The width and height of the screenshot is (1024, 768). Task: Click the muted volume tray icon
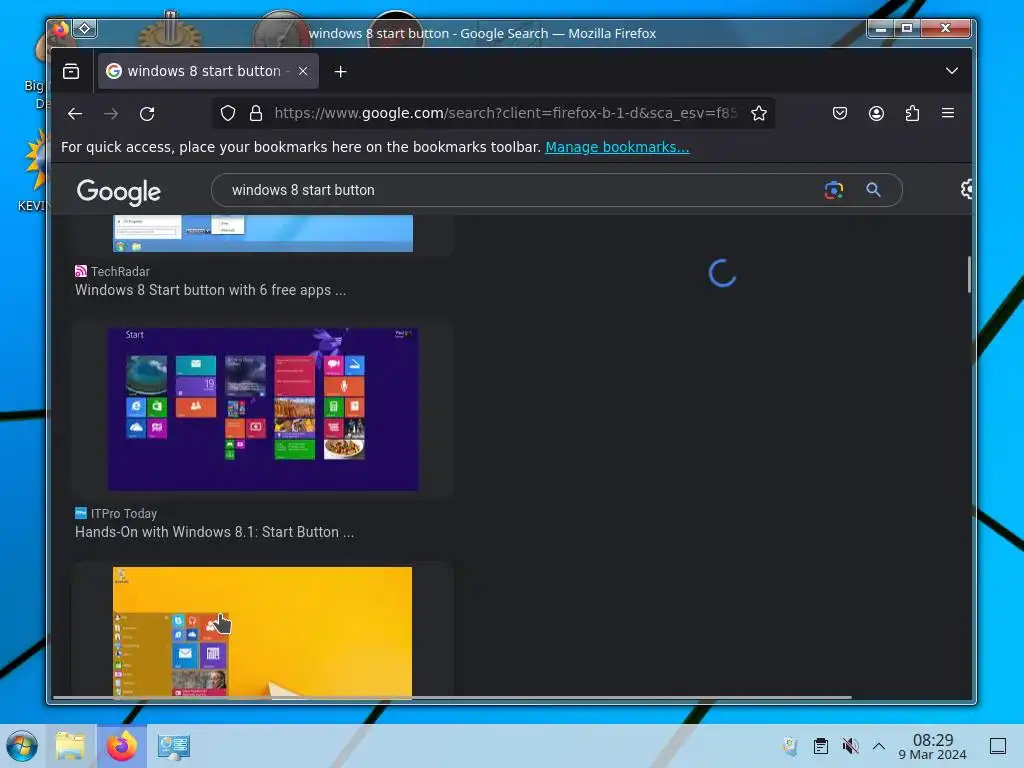[x=850, y=746]
